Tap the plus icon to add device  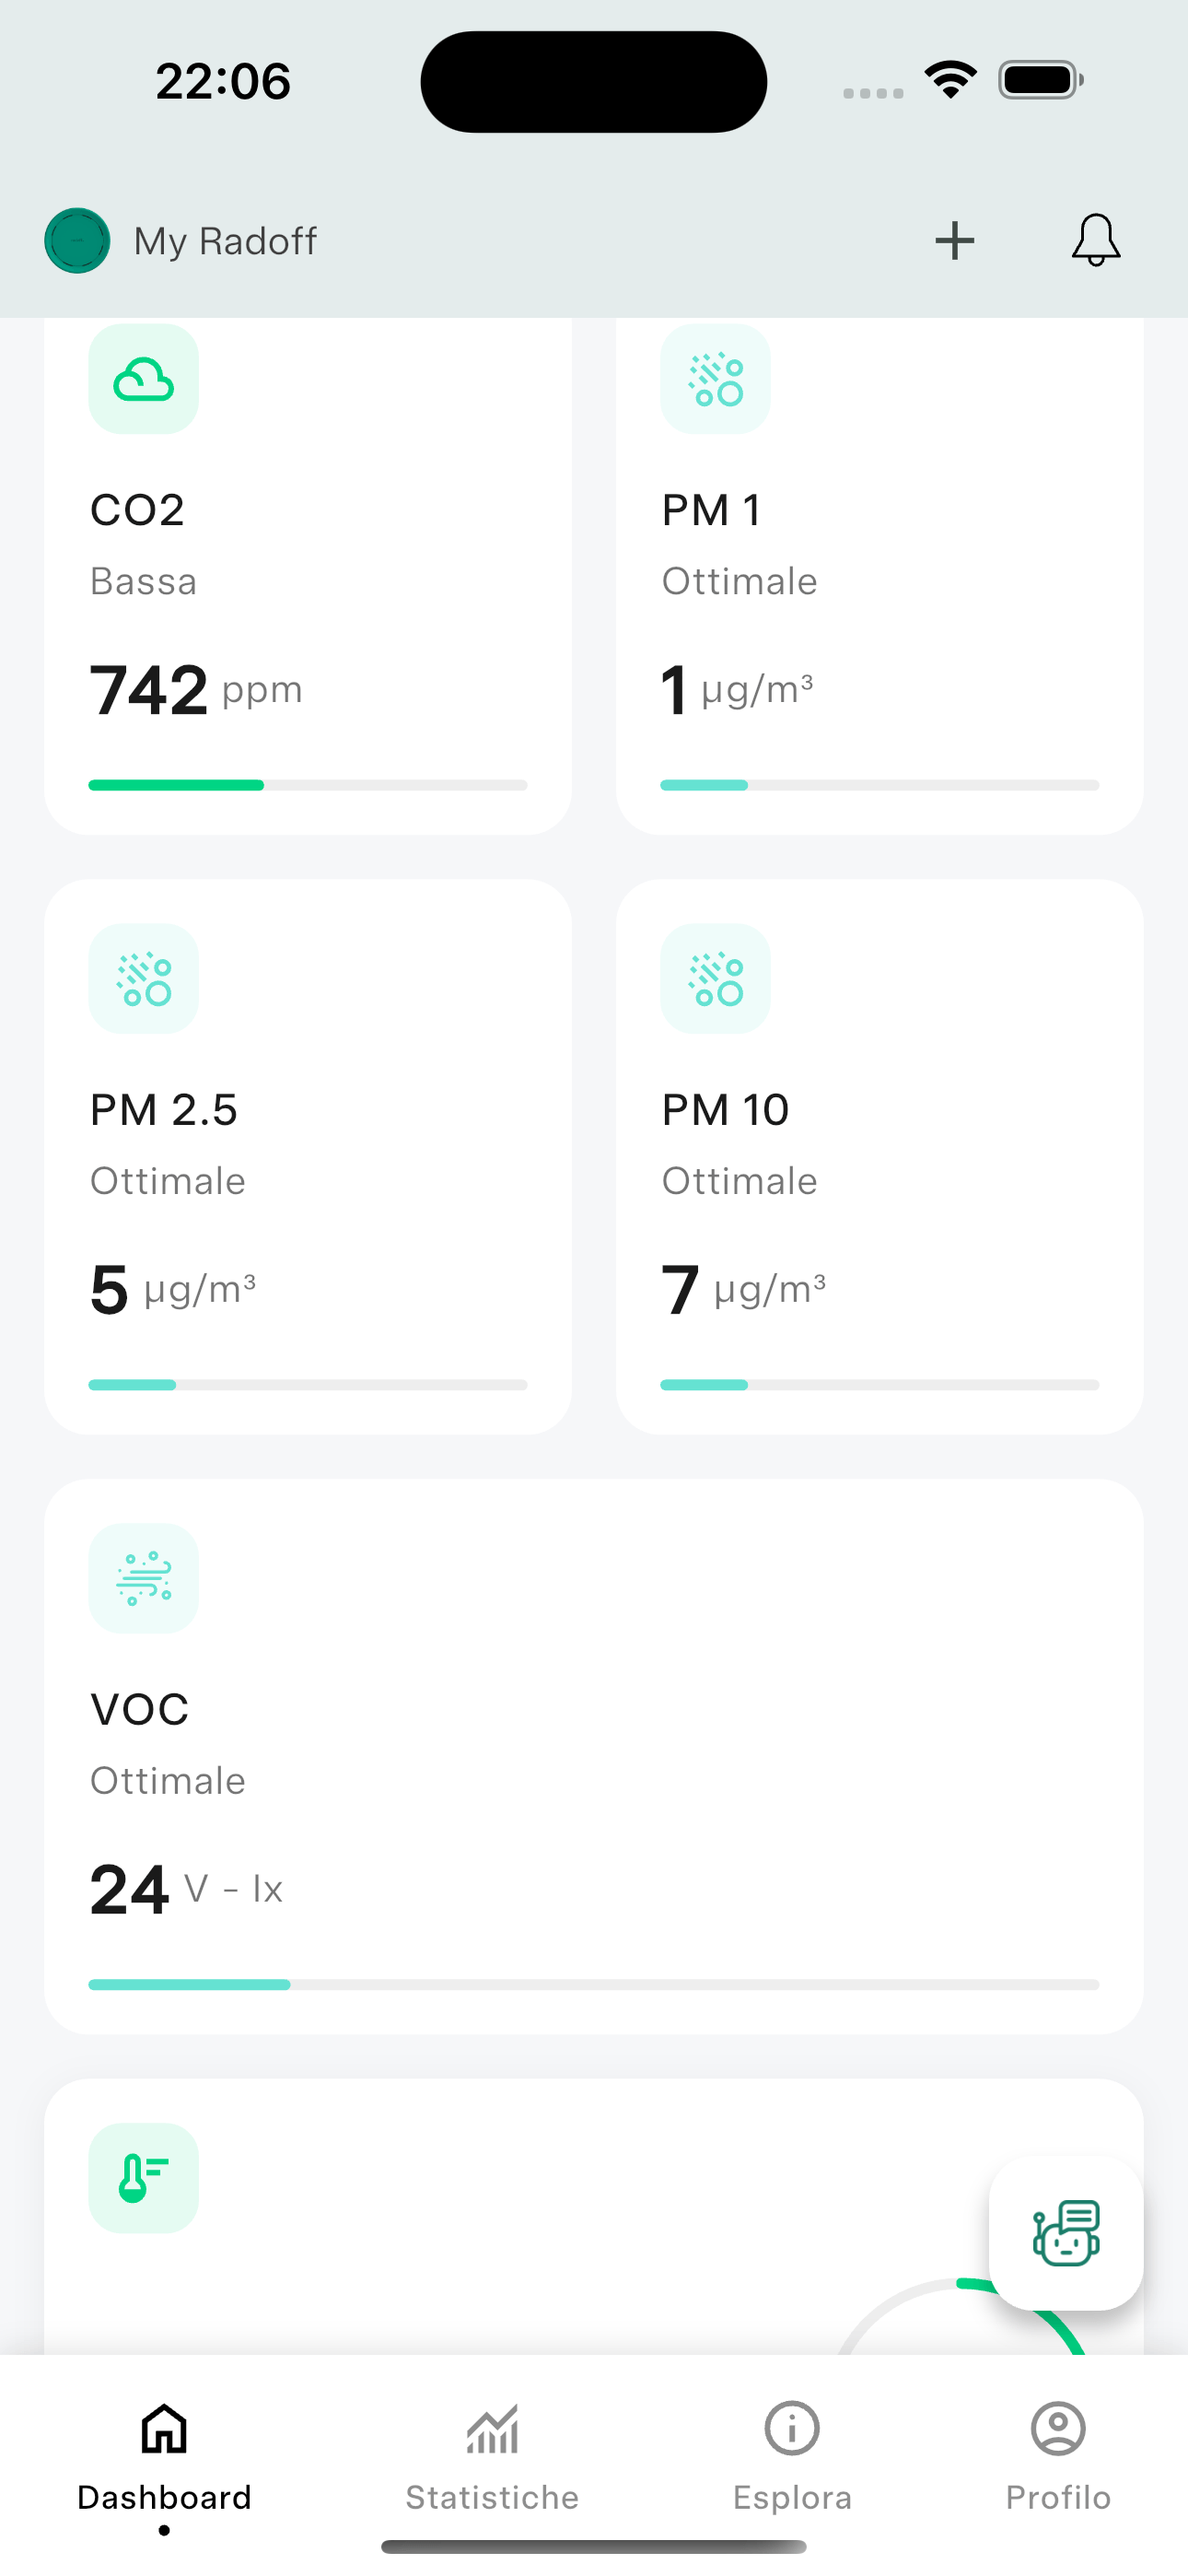pos(954,241)
